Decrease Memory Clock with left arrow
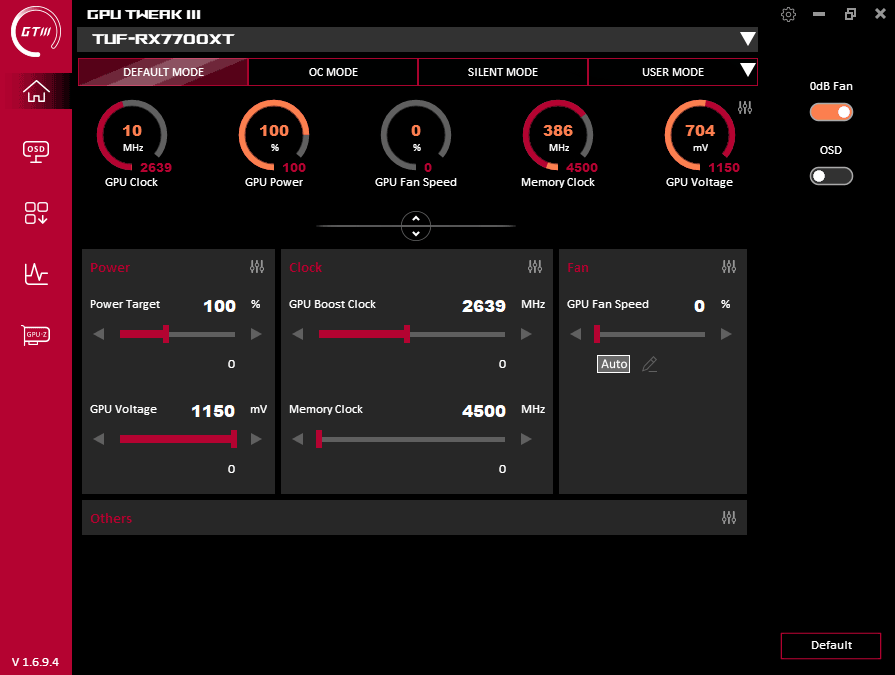This screenshot has width=895, height=675. 297,439
